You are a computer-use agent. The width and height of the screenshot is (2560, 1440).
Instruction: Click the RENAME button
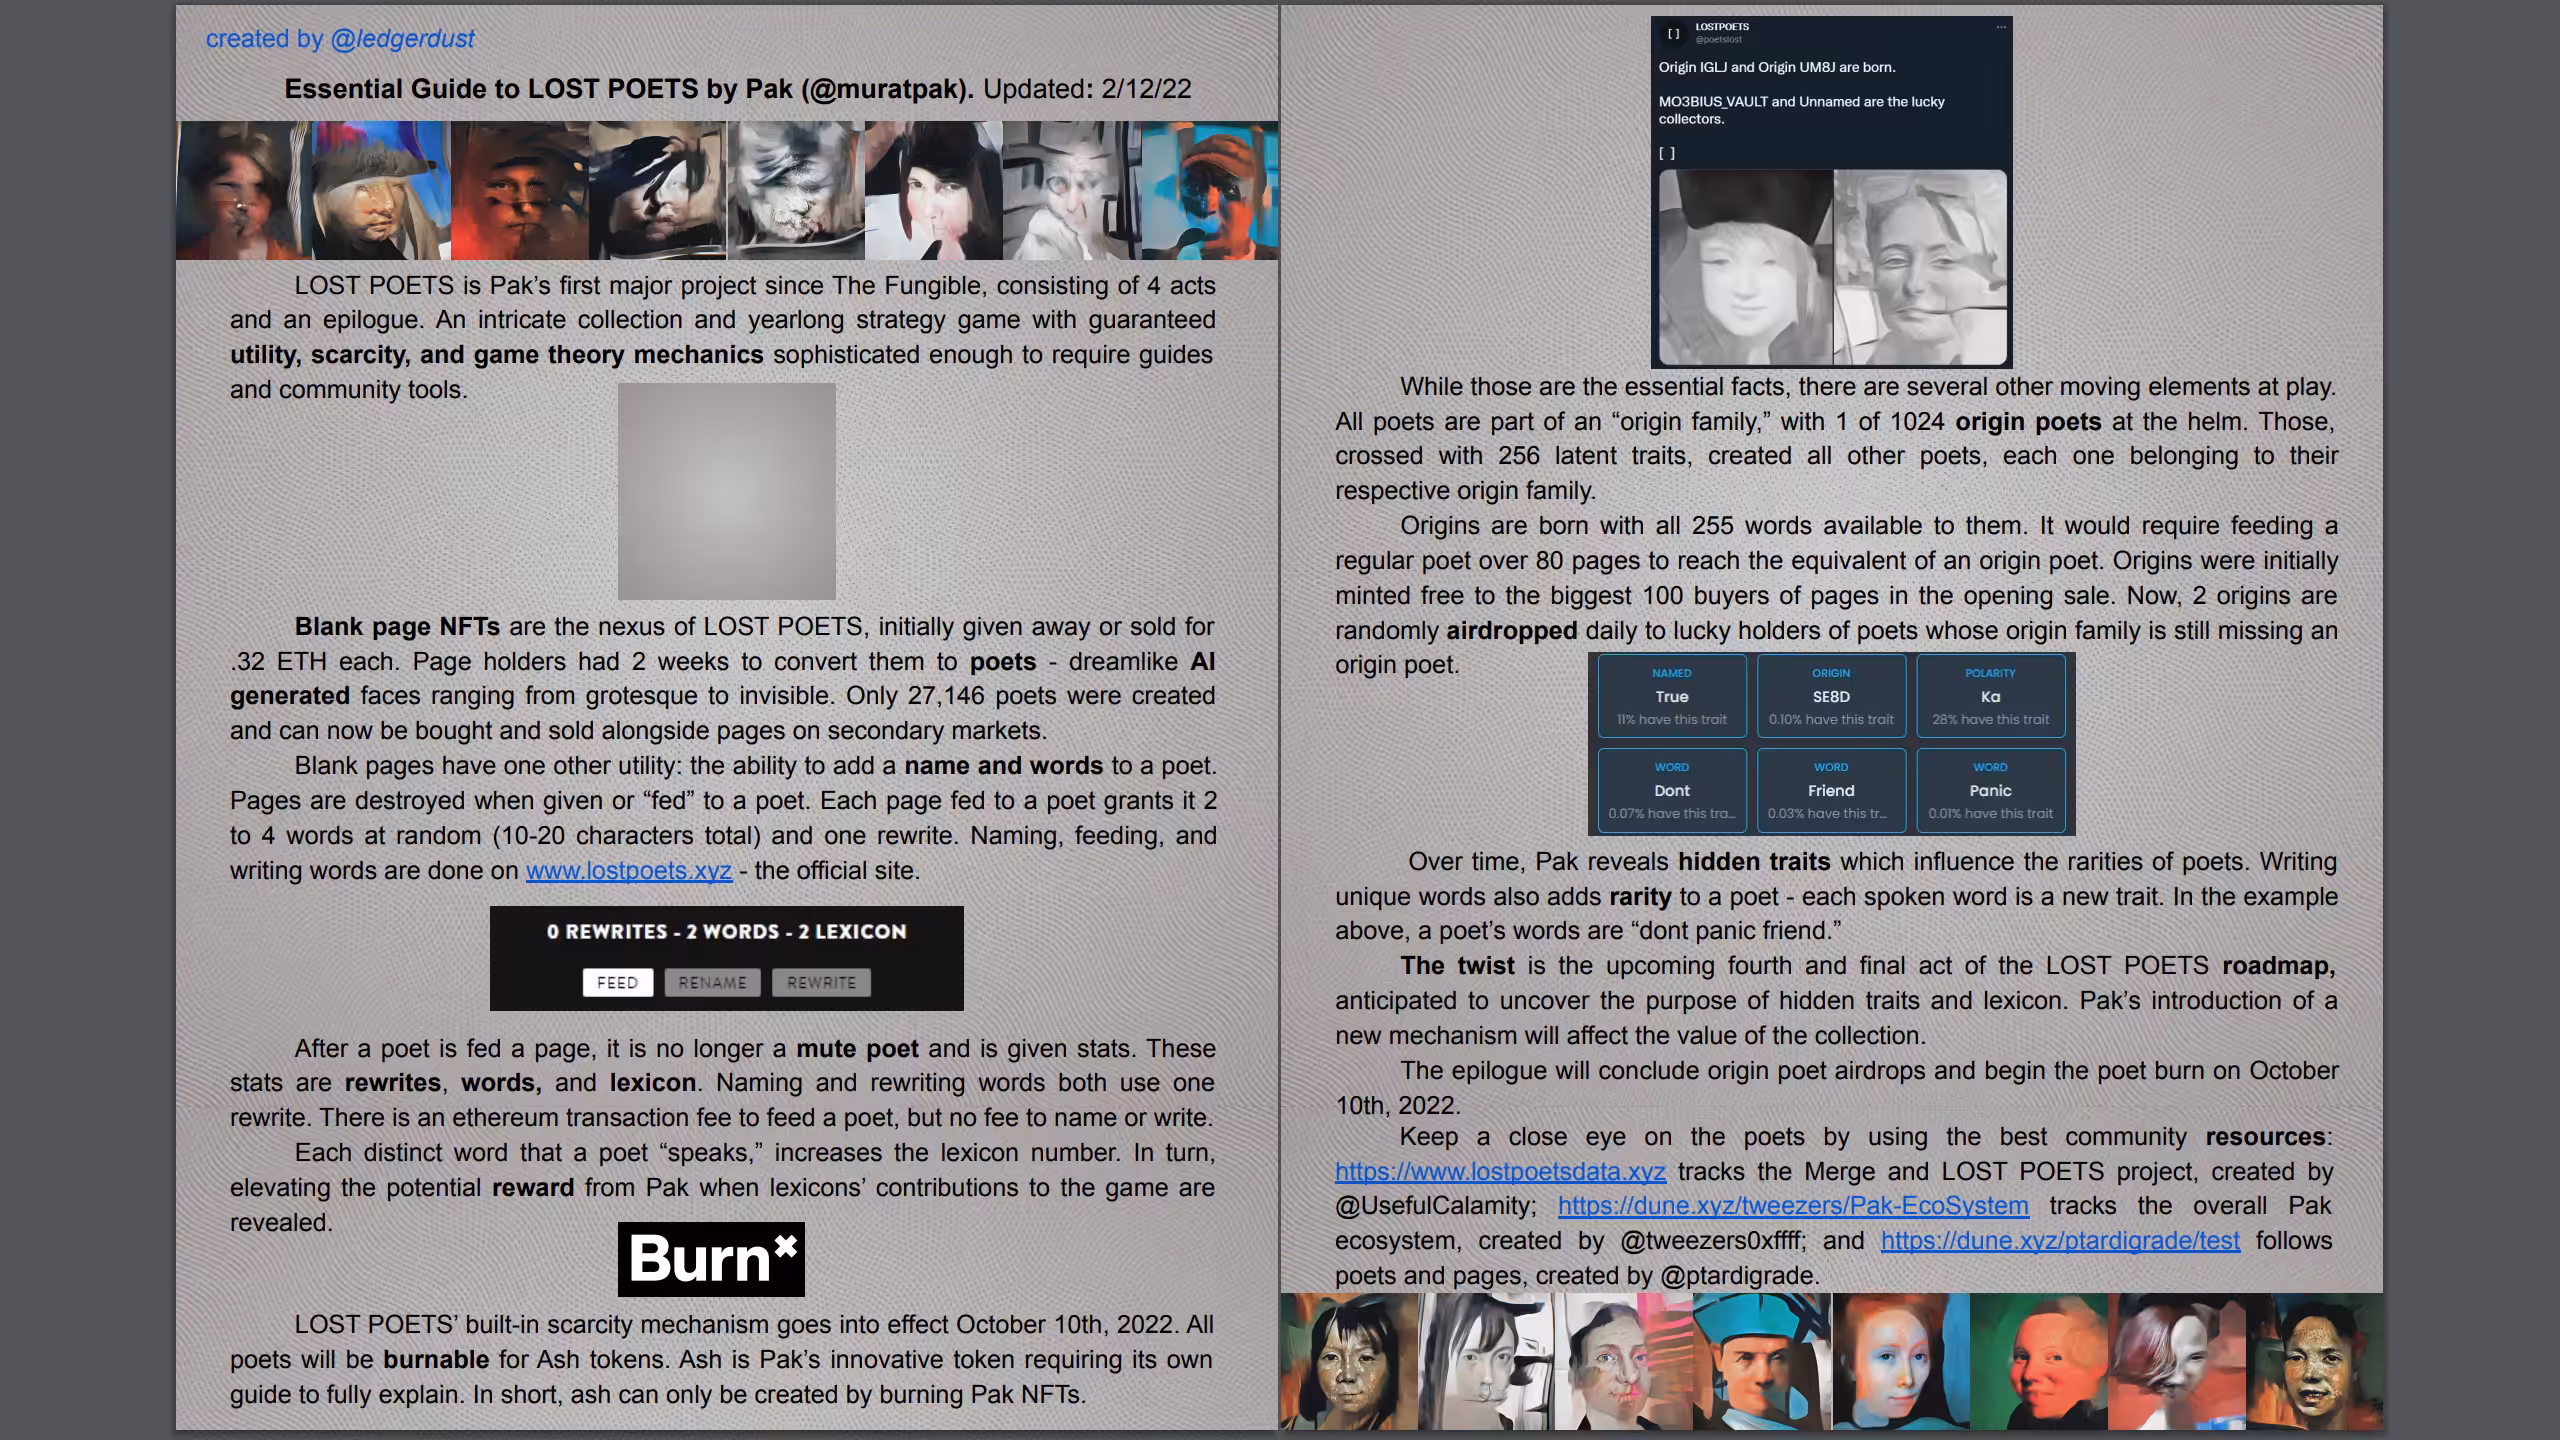point(712,982)
